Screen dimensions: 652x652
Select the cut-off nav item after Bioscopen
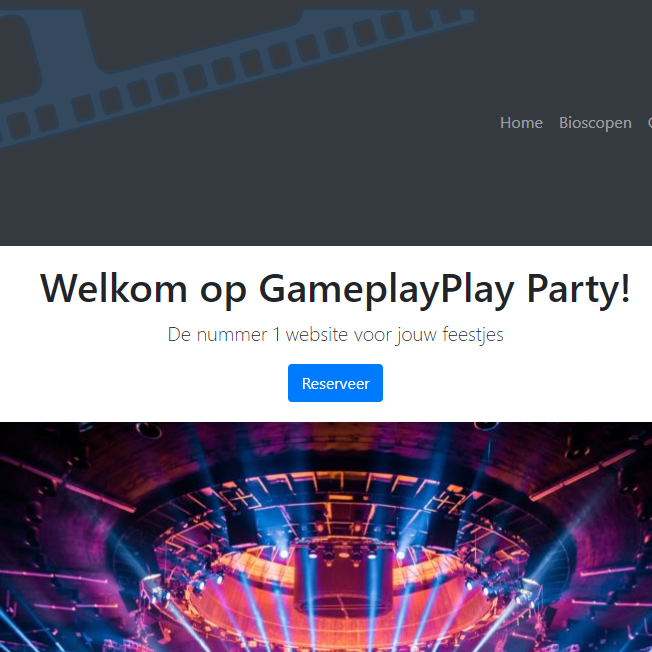coord(650,123)
